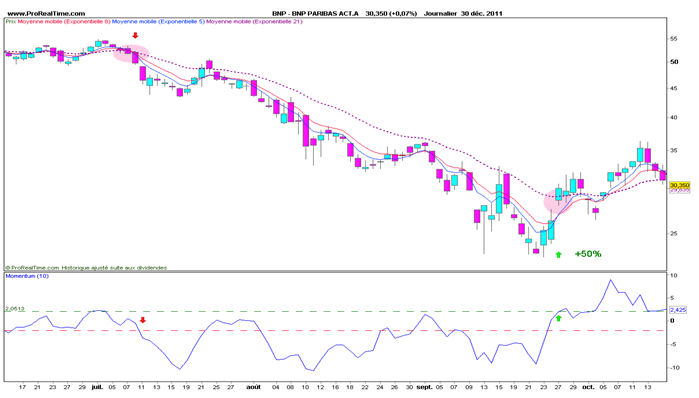Click the 40 price axis label
Viewport: 699px width, 398px height.
click(673, 118)
